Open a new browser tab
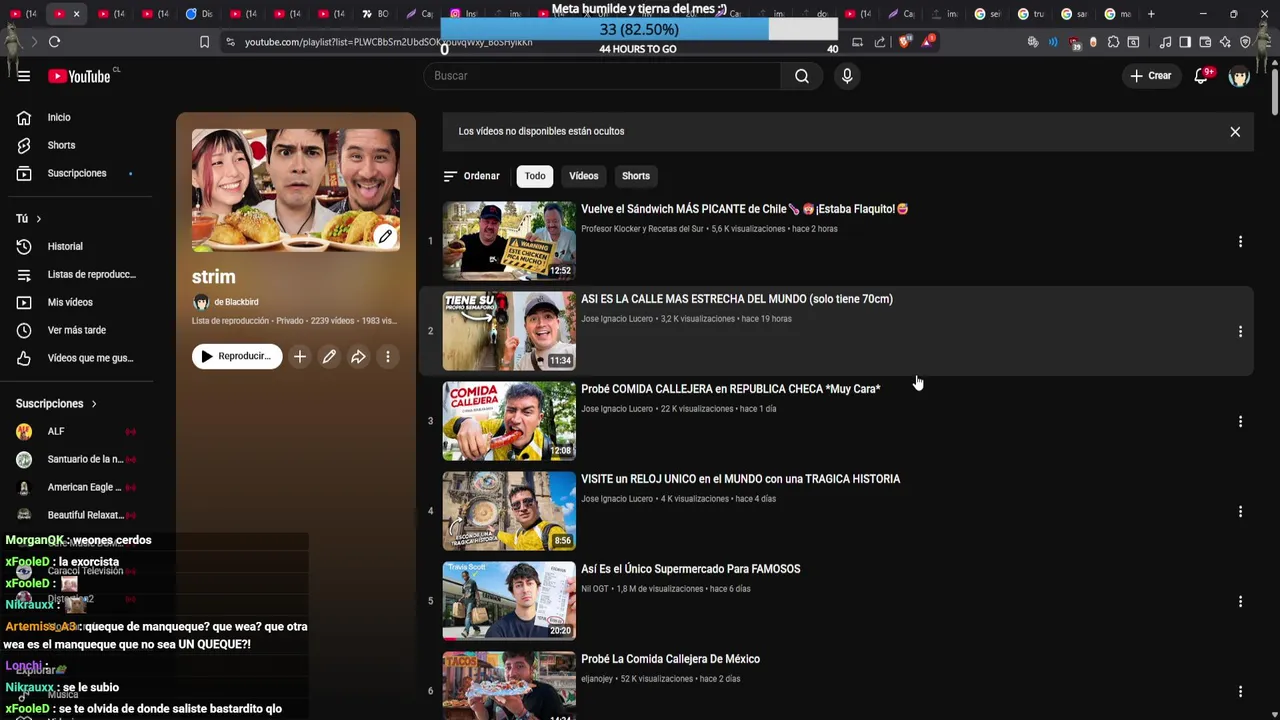The image size is (1280, 720). [x=1151, y=14]
